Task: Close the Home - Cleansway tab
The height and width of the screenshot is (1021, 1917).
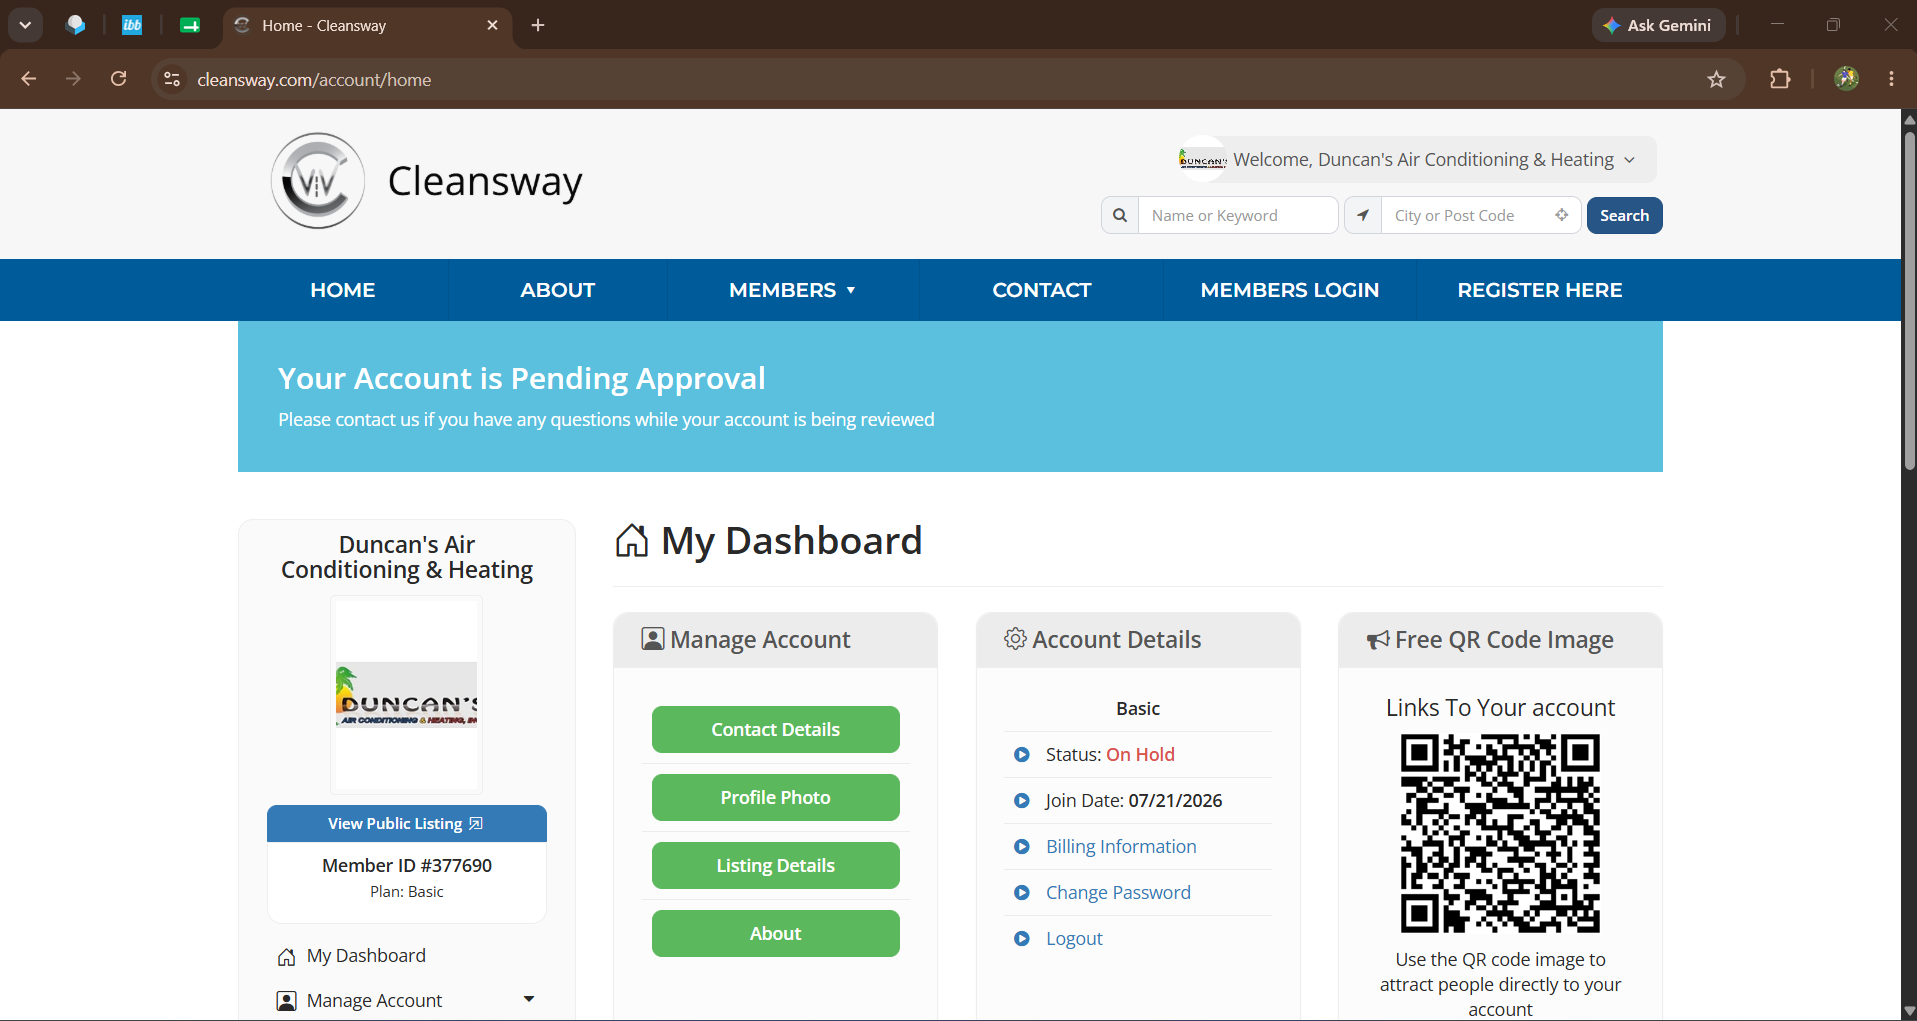Action: 492,25
